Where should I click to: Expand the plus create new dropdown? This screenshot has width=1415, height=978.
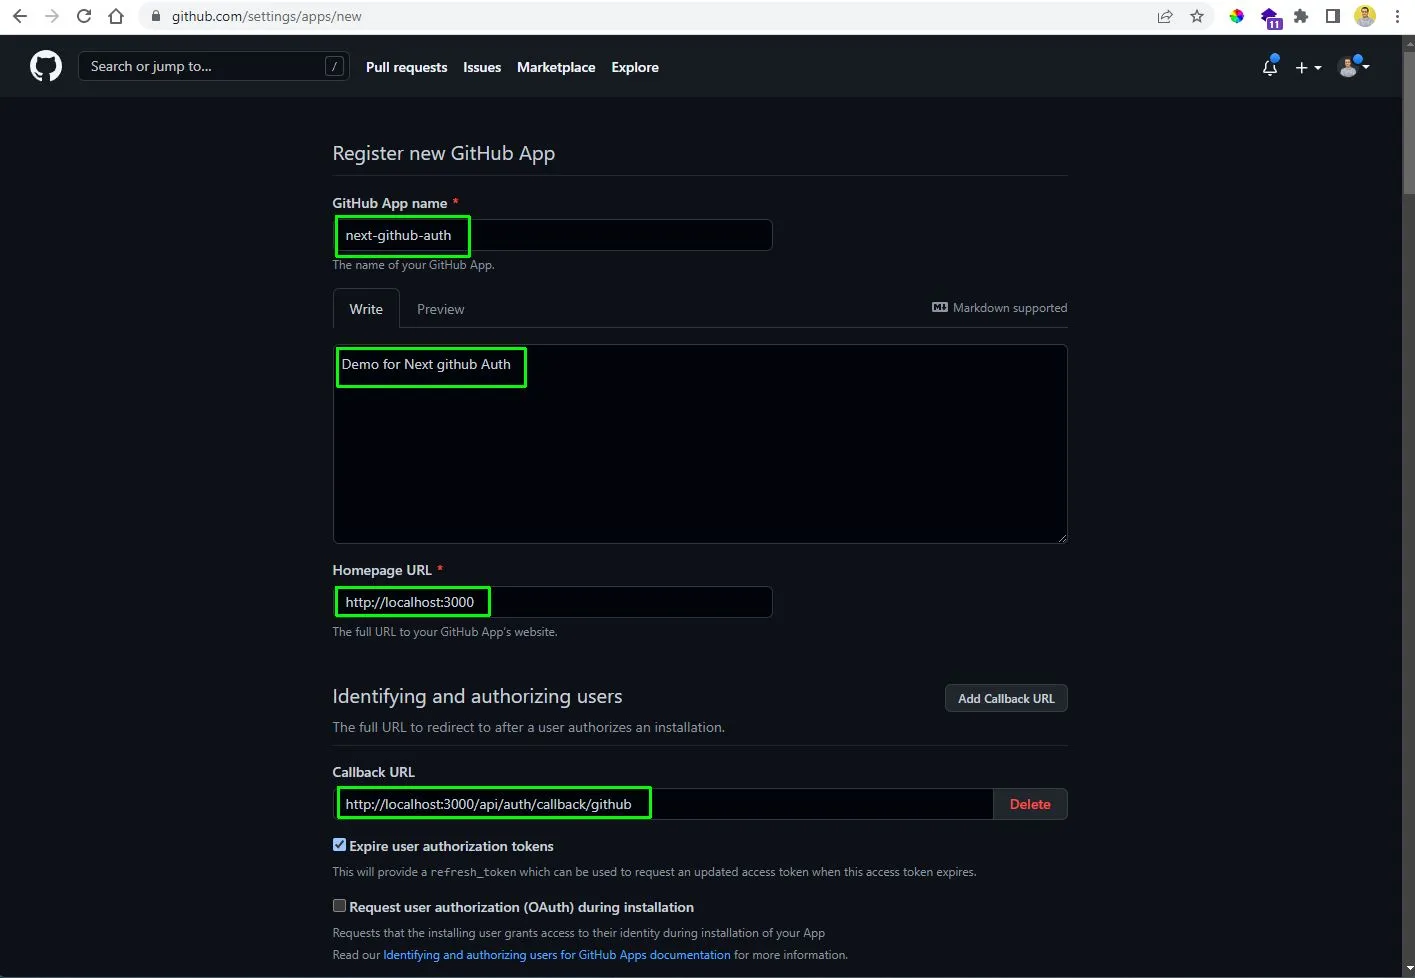point(1308,67)
